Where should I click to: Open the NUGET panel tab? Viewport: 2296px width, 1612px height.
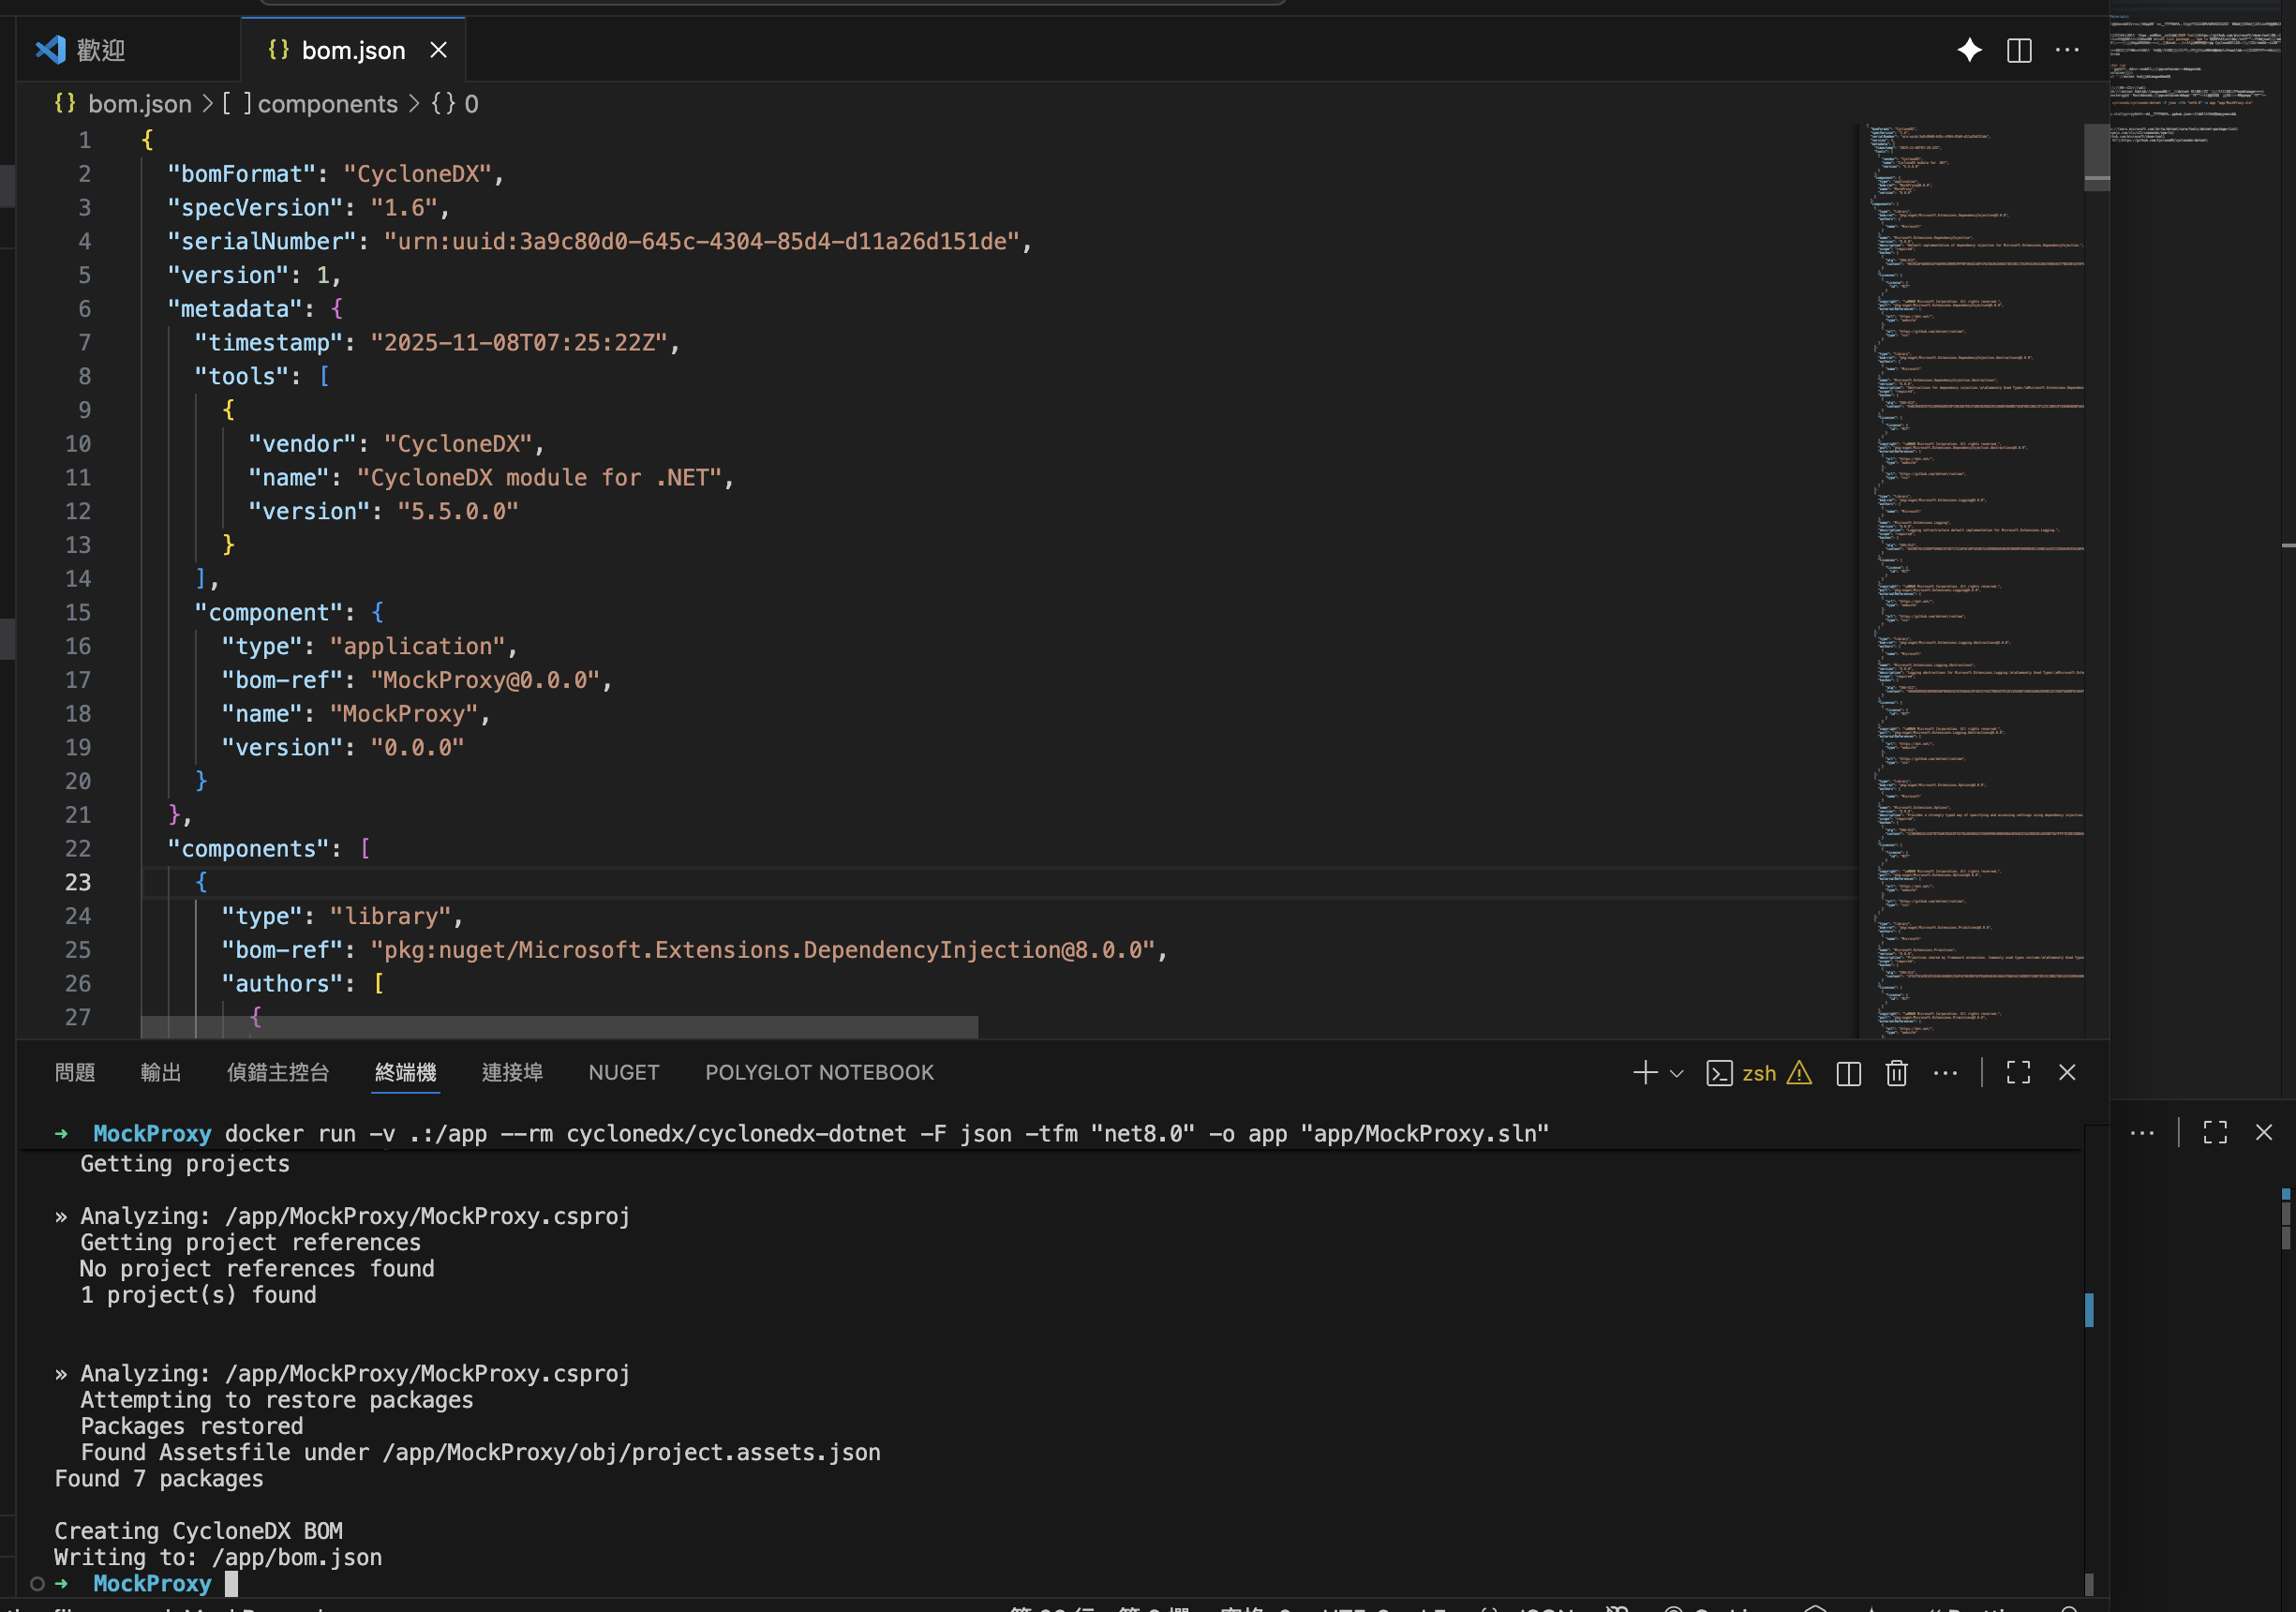(x=623, y=1071)
